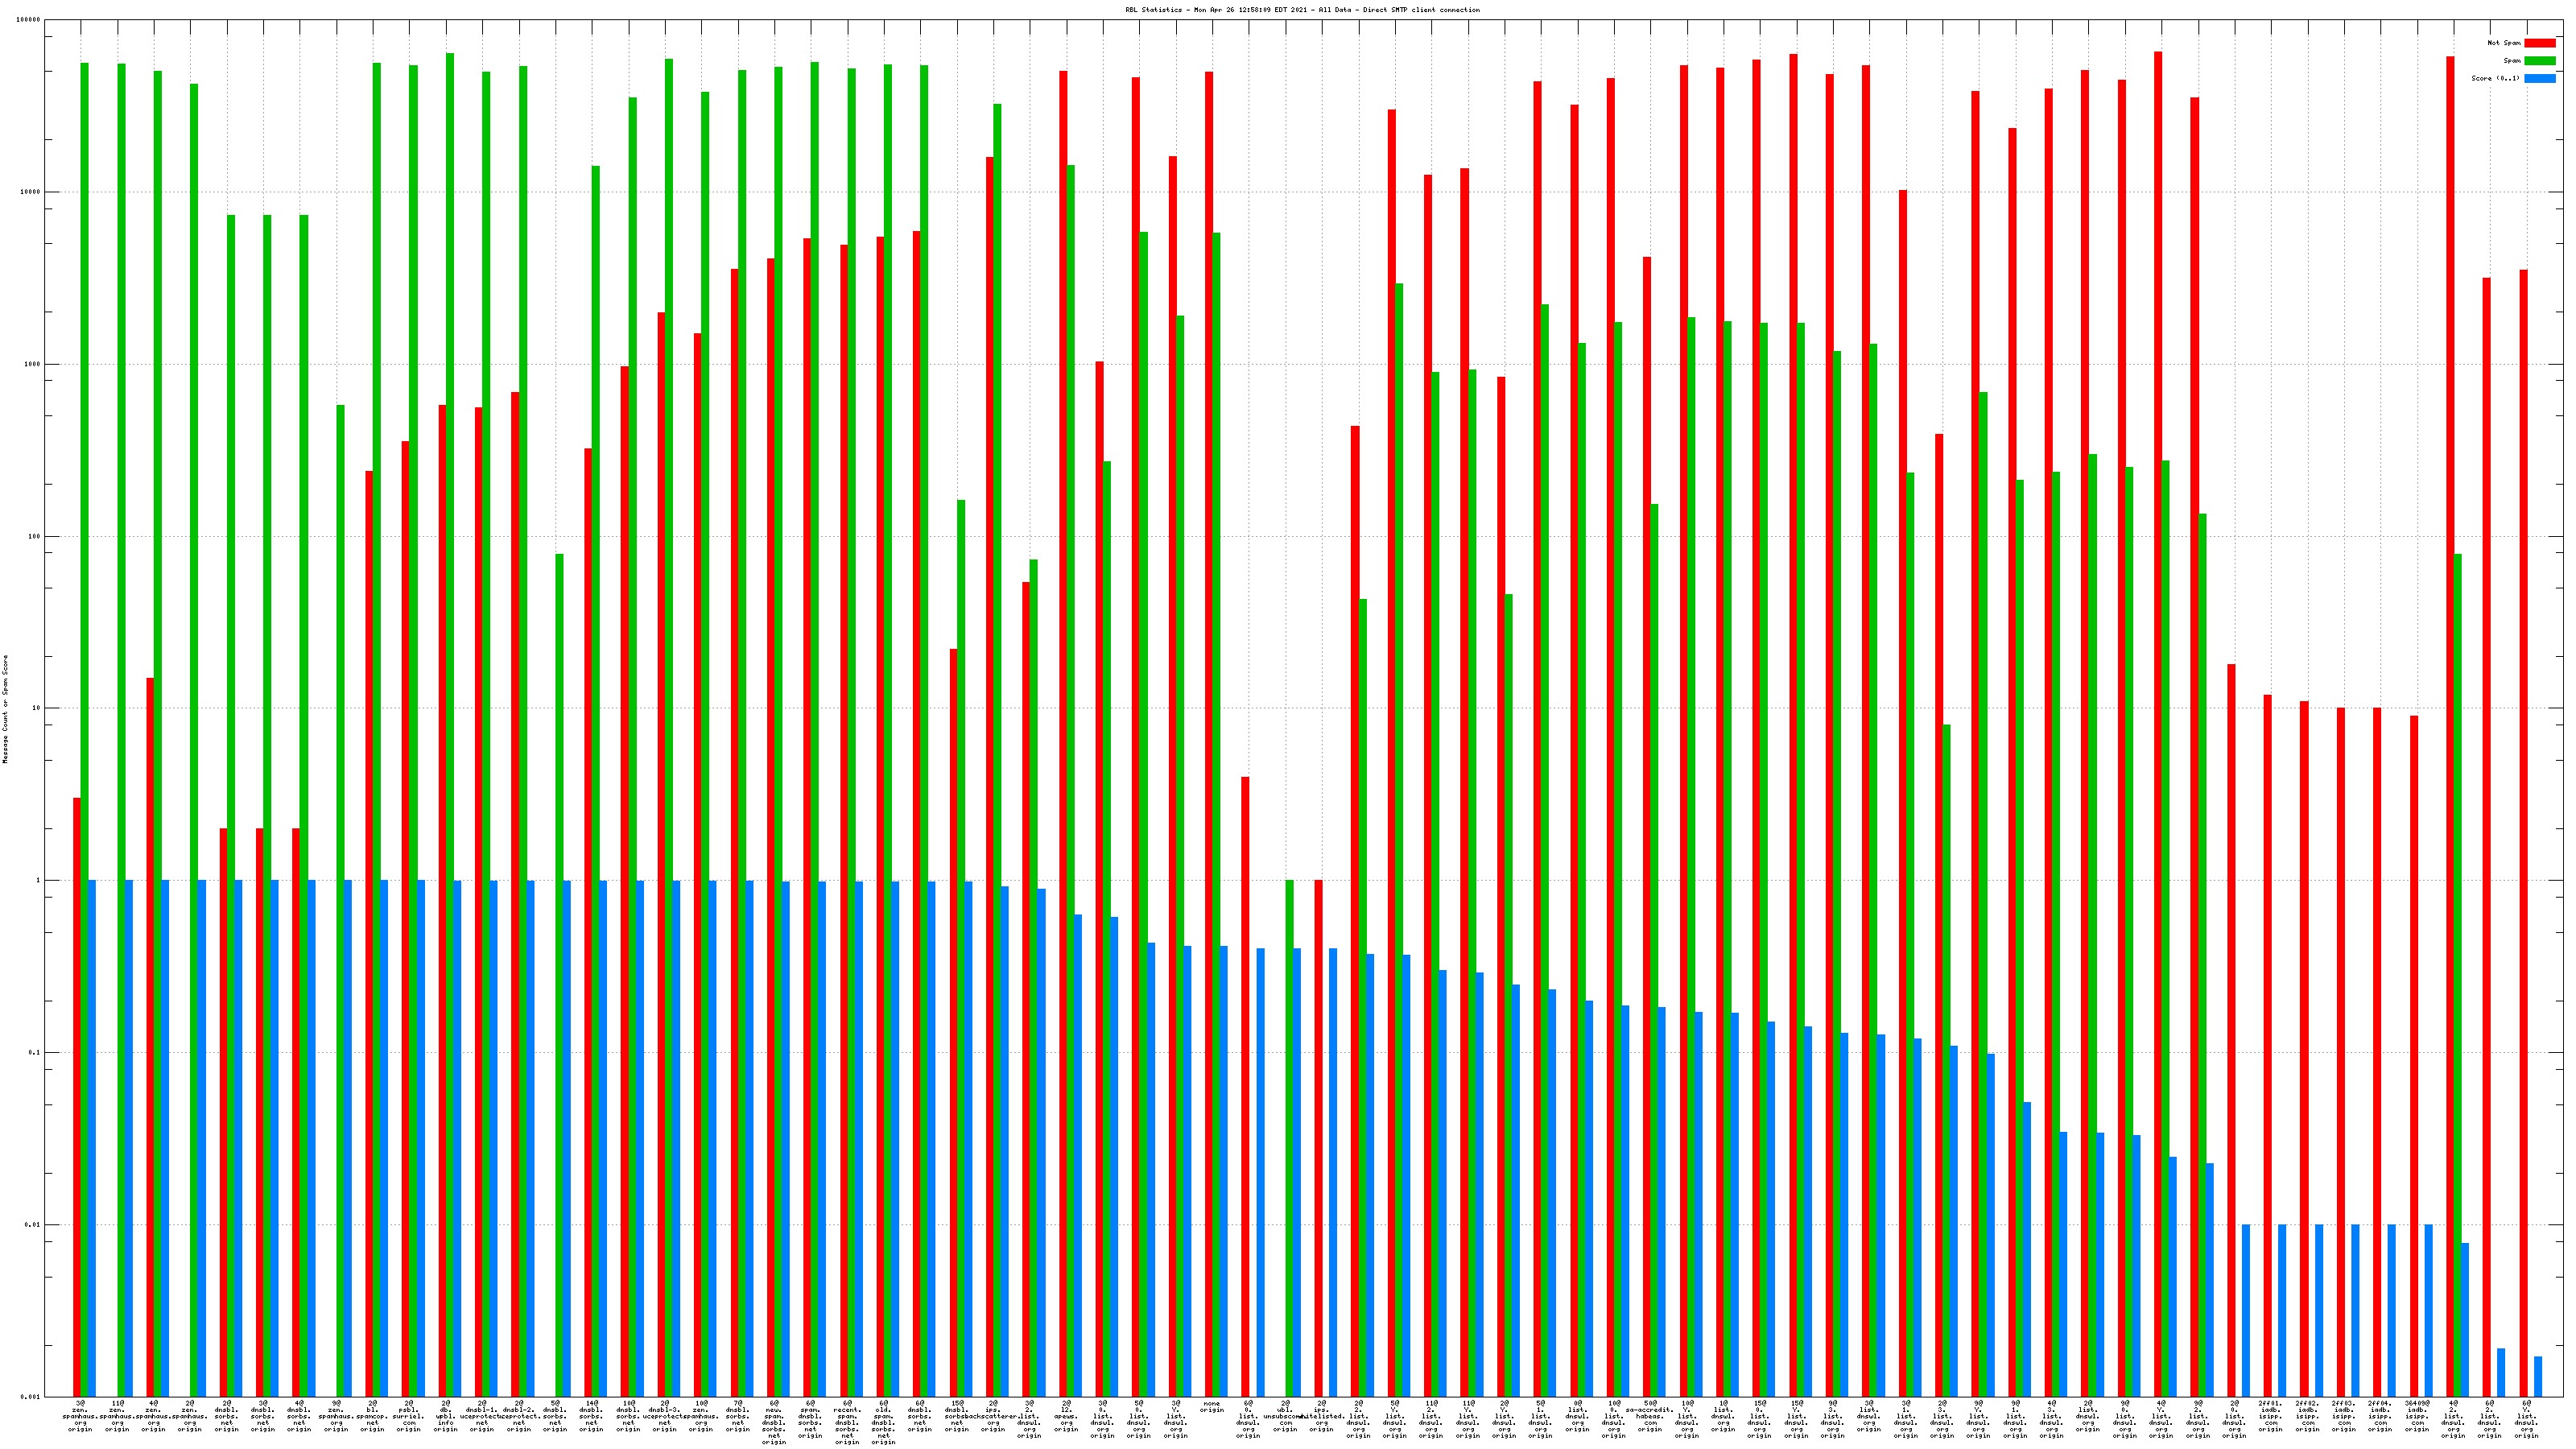Click the '12.apews.org origin' x-axis label
The width and height of the screenshot is (2576, 1449).
tap(1066, 1416)
